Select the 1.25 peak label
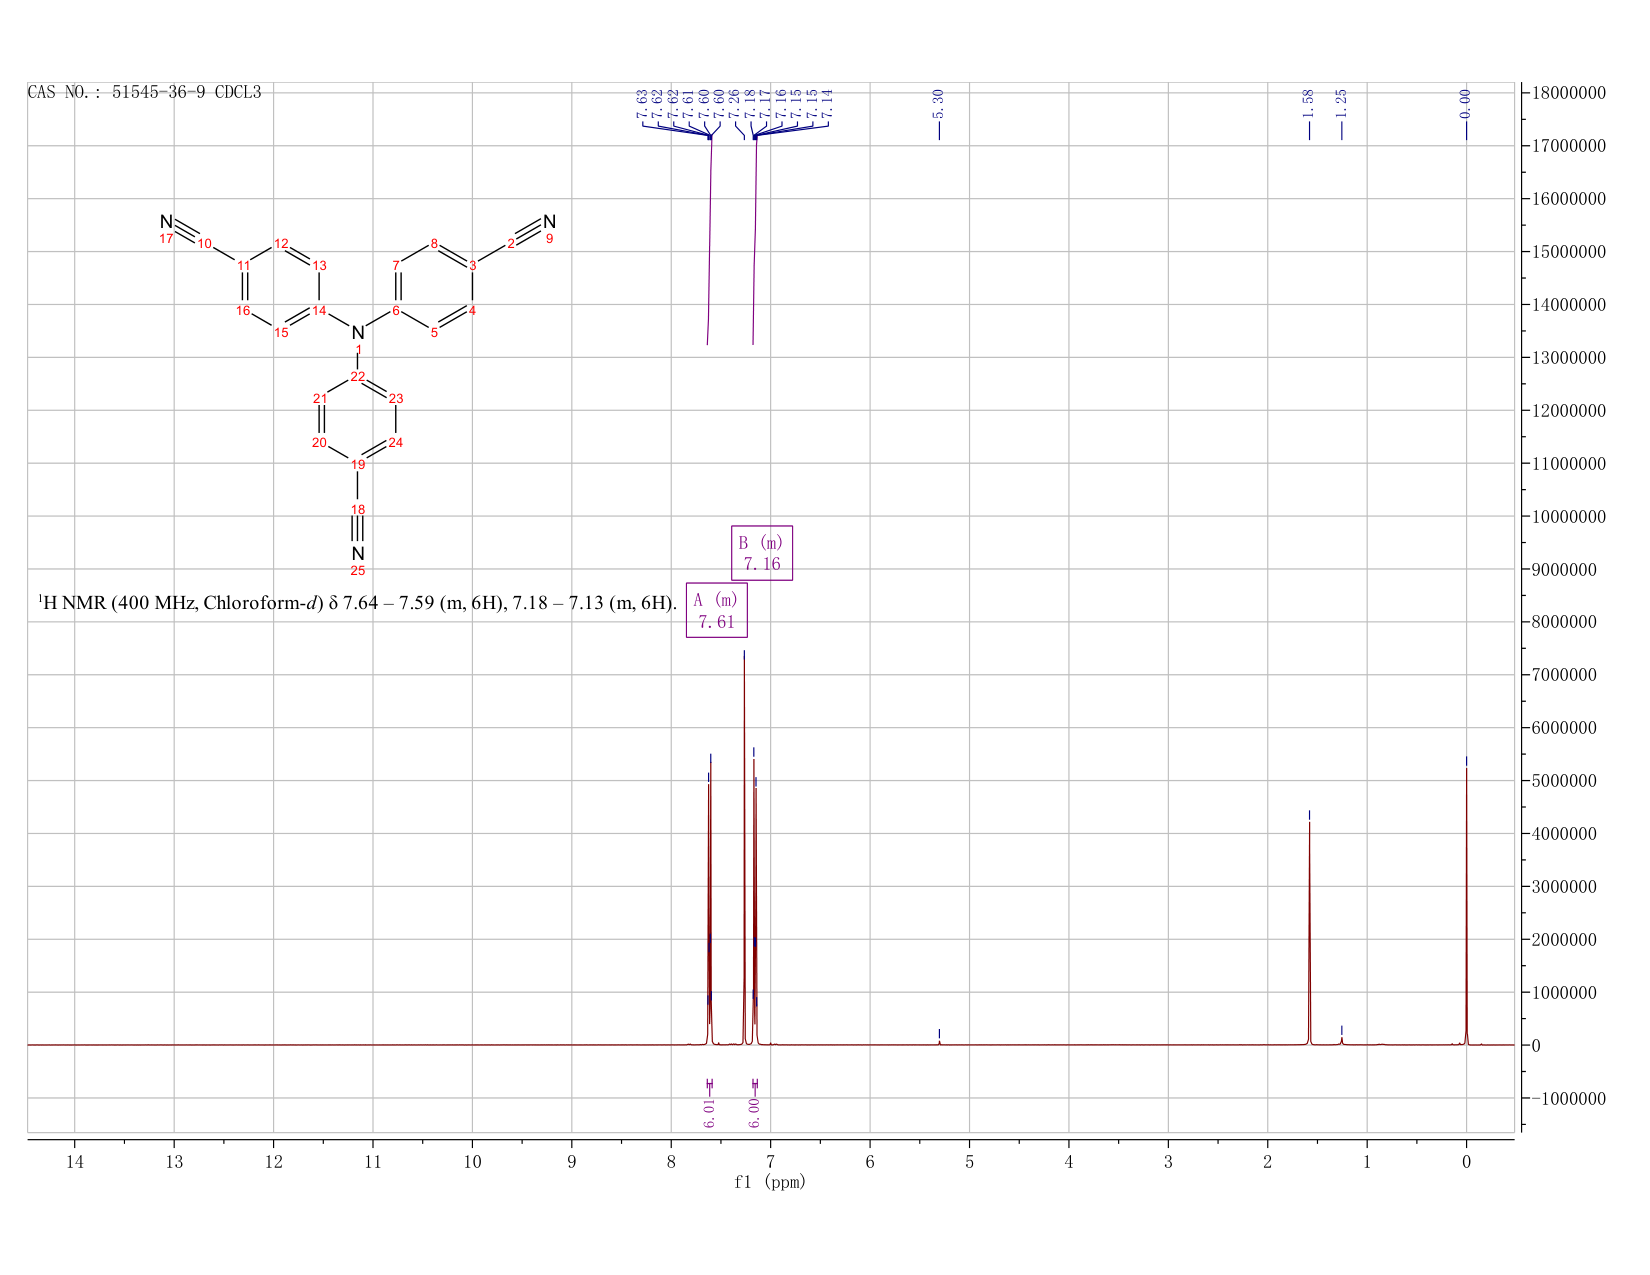Screen dimensions: 1650x1275 (x=1341, y=101)
